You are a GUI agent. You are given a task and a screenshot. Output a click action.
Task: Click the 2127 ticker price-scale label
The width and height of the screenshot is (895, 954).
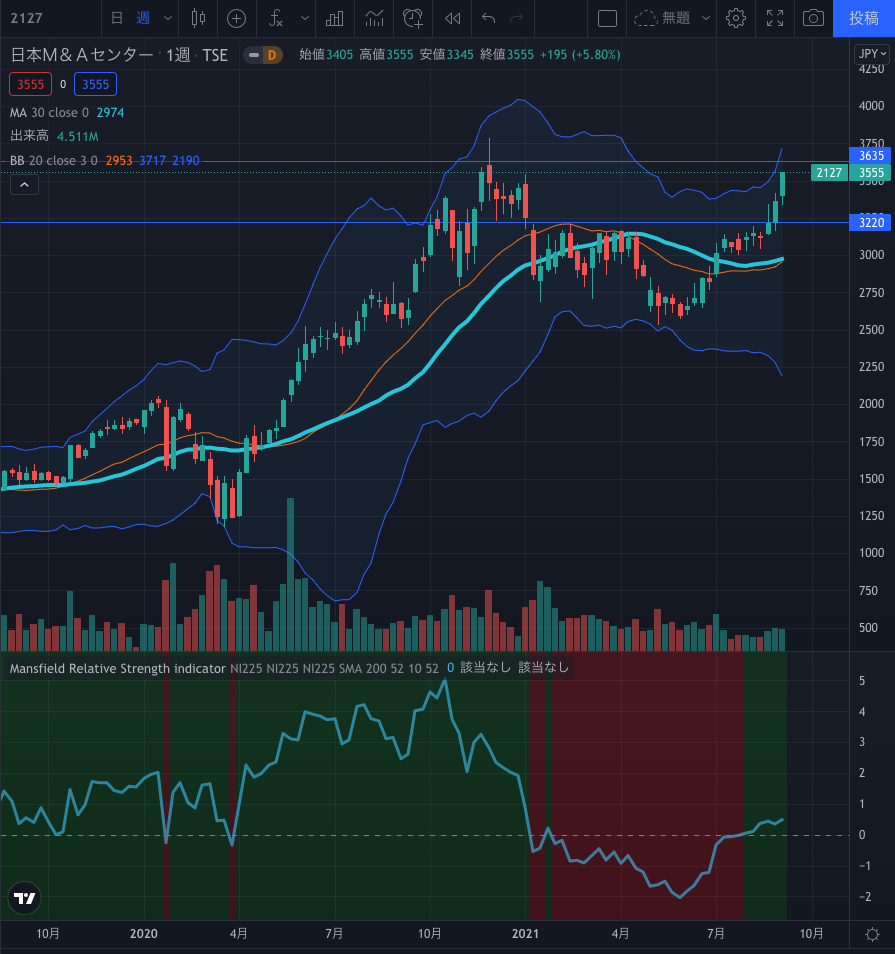(x=829, y=173)
